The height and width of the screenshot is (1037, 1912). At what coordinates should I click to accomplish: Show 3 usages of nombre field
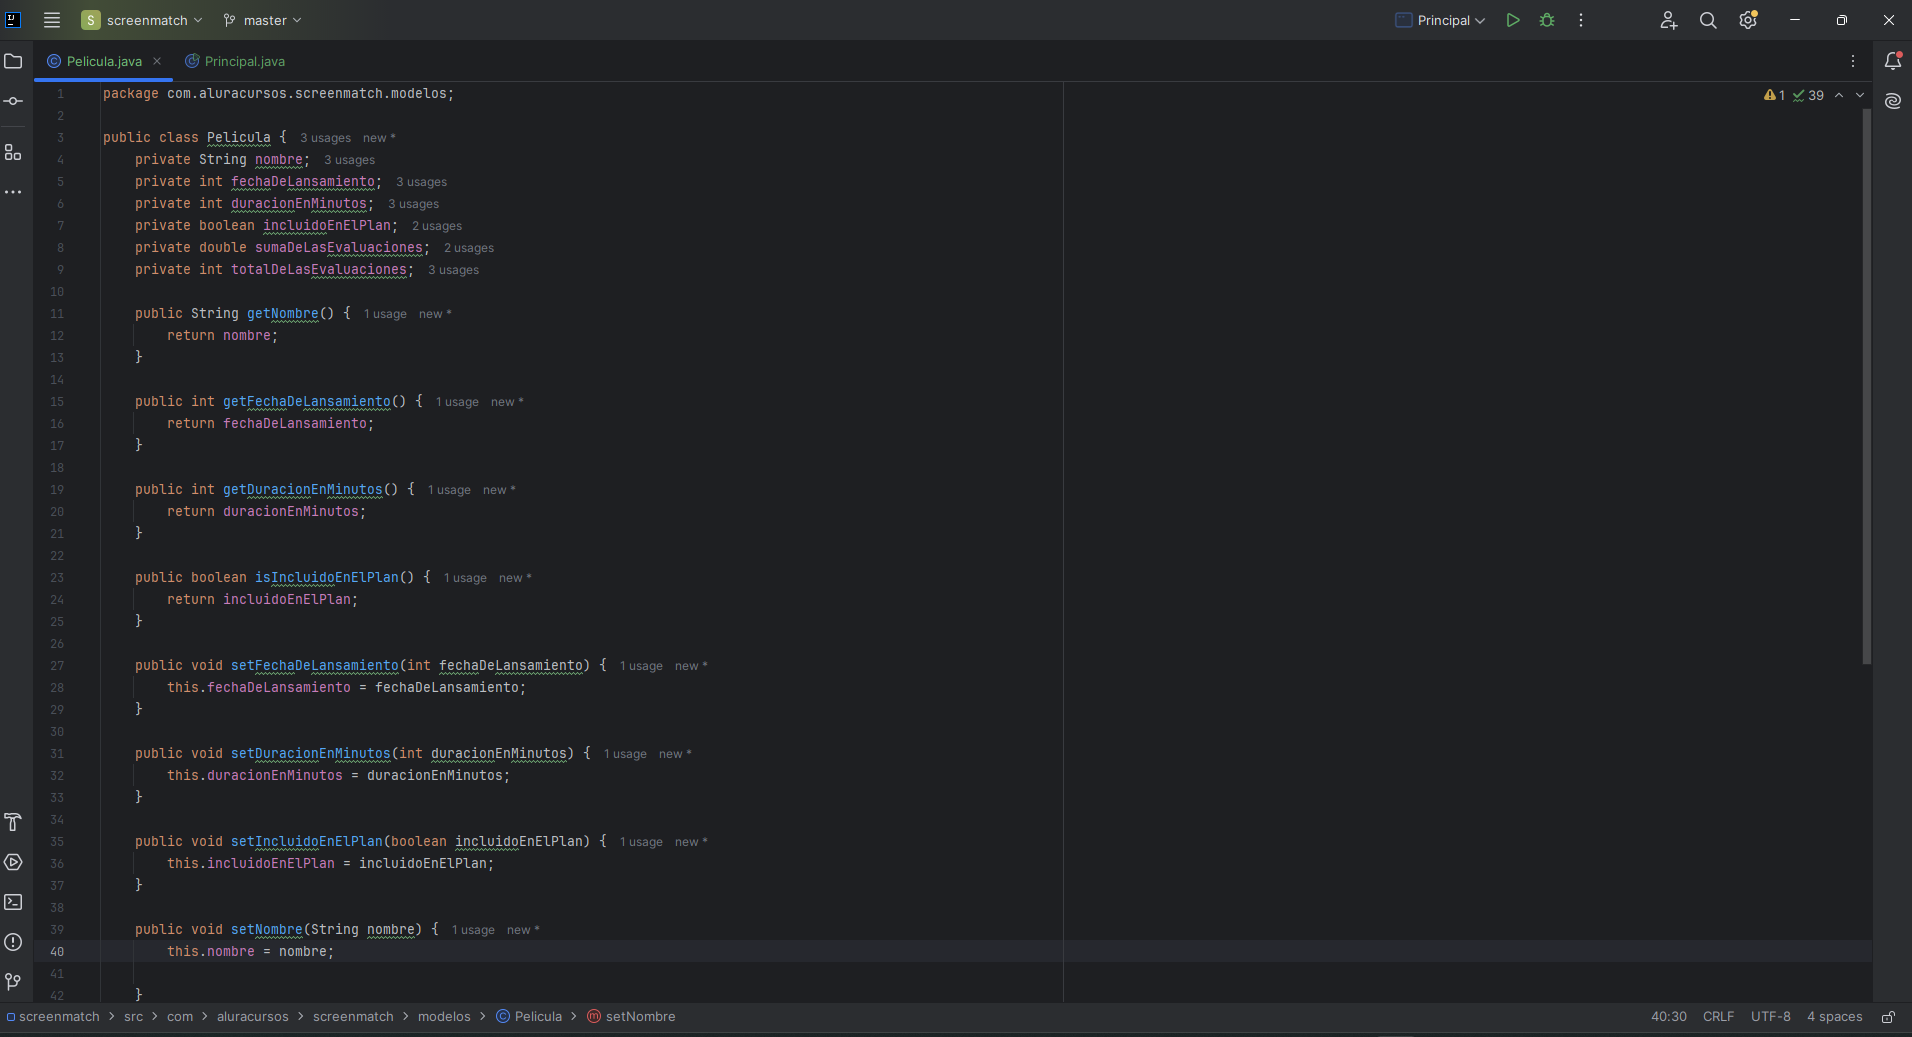point(349,160)
